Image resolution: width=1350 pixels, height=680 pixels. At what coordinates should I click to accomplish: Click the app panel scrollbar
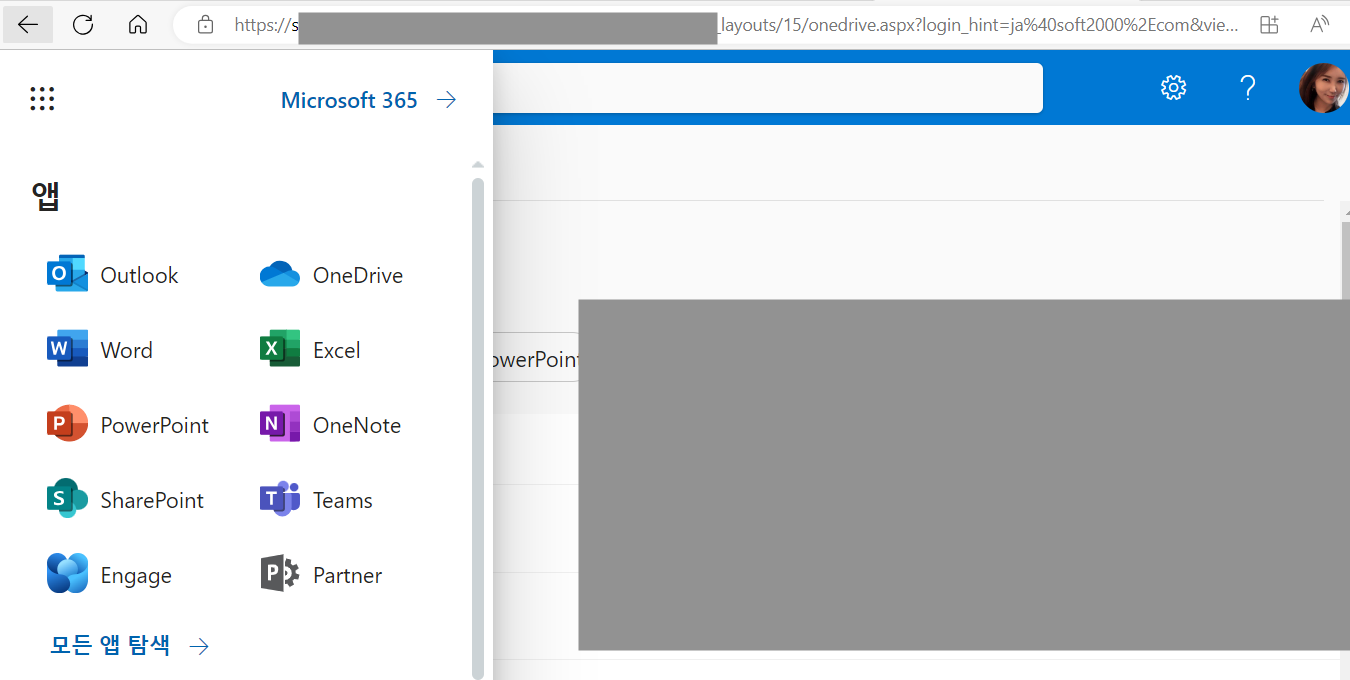[x=478, y=428]
